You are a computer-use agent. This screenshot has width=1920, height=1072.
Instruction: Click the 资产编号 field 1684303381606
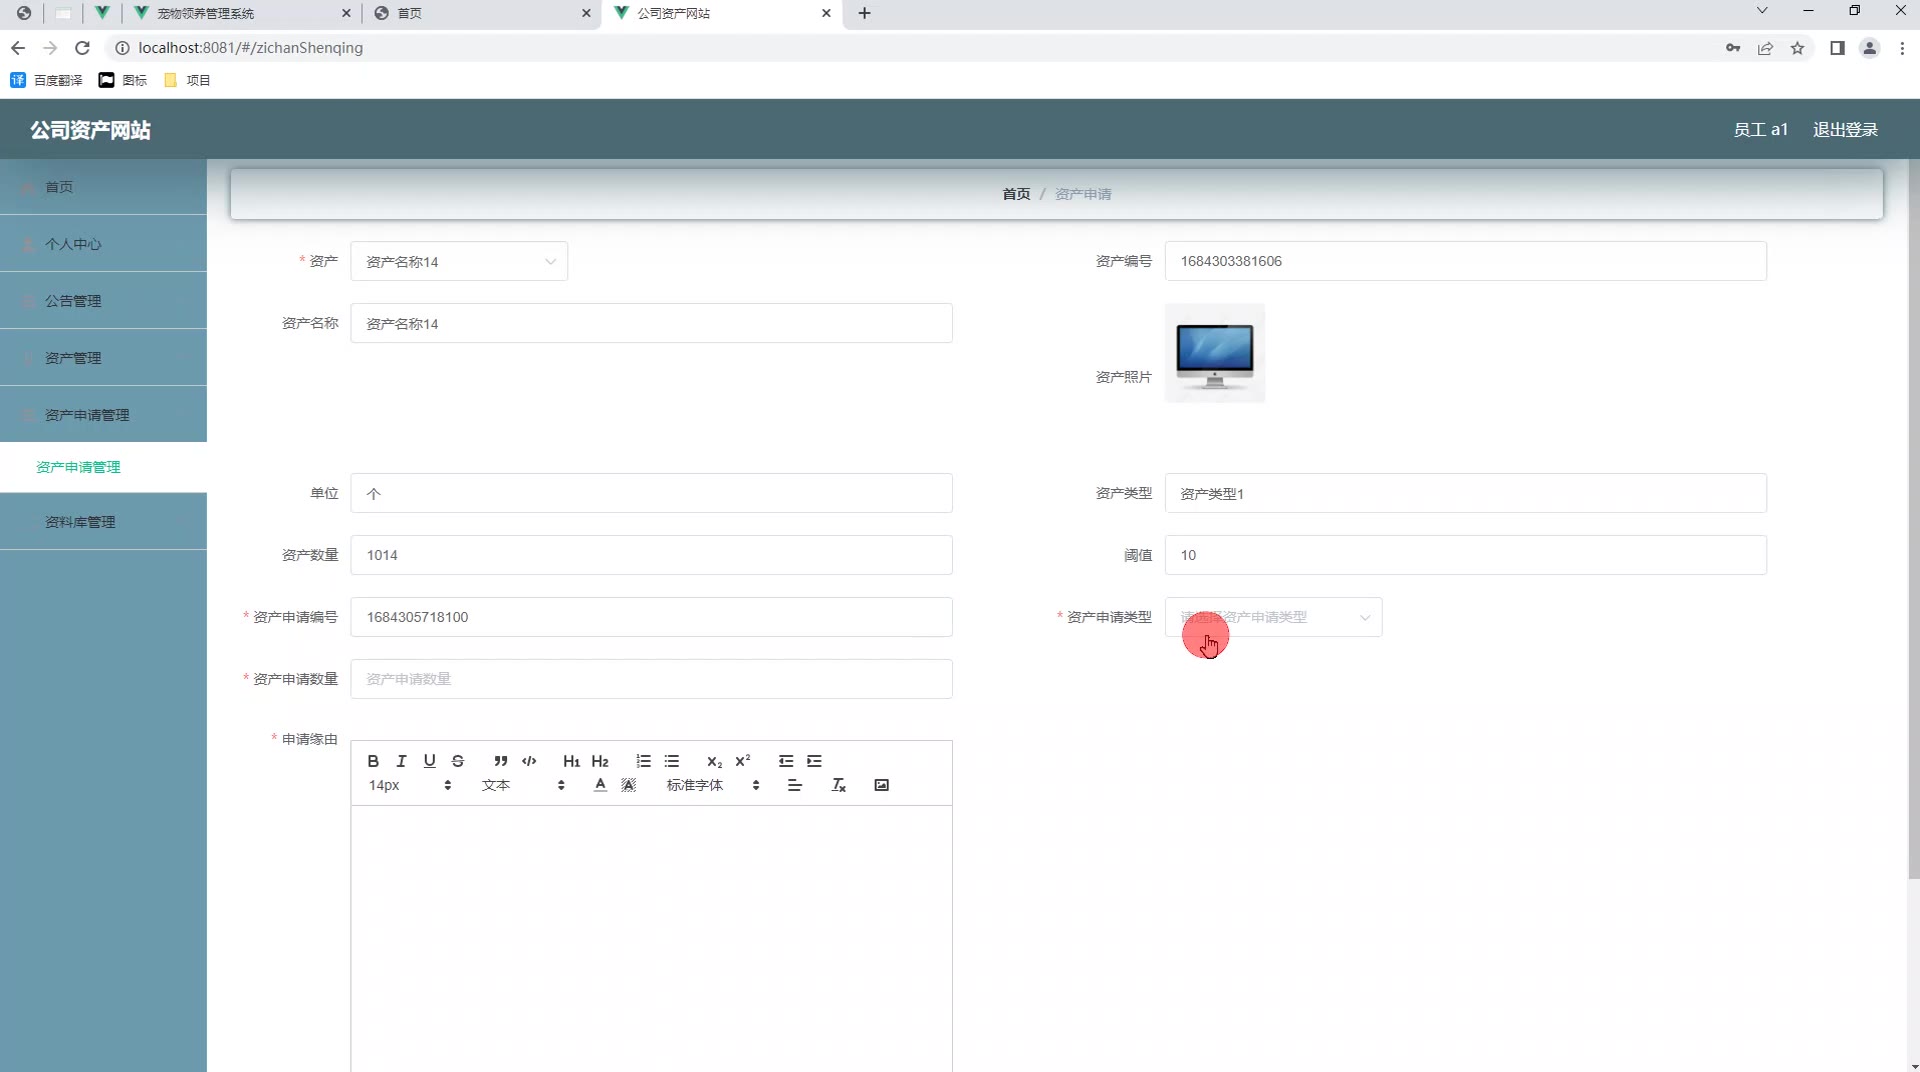click(1465, 261)
